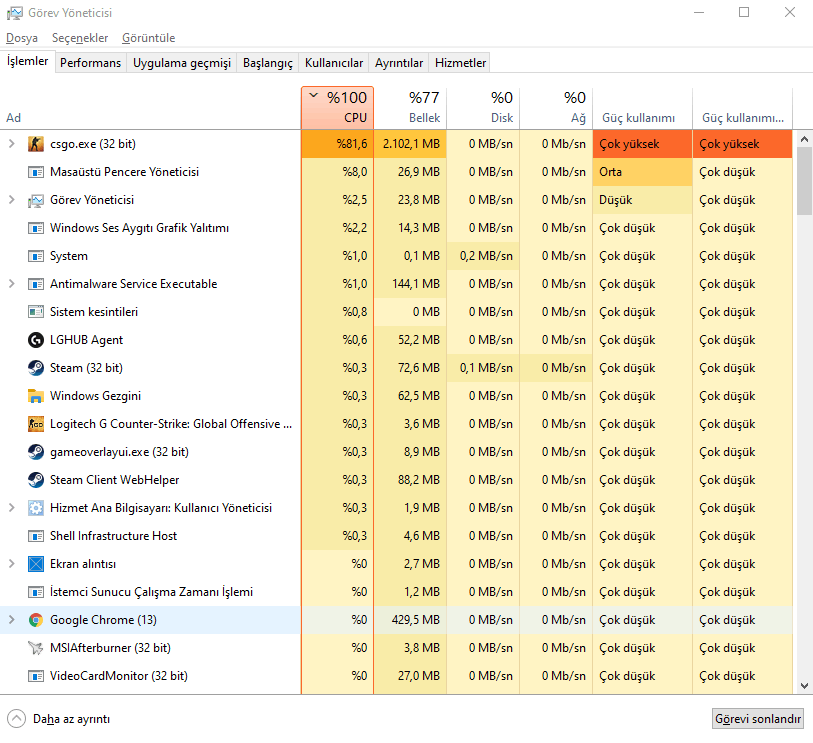This screenshot has height=743, width=813.
Task: Sort by the Disk column header
Action: tap(483, 108)
